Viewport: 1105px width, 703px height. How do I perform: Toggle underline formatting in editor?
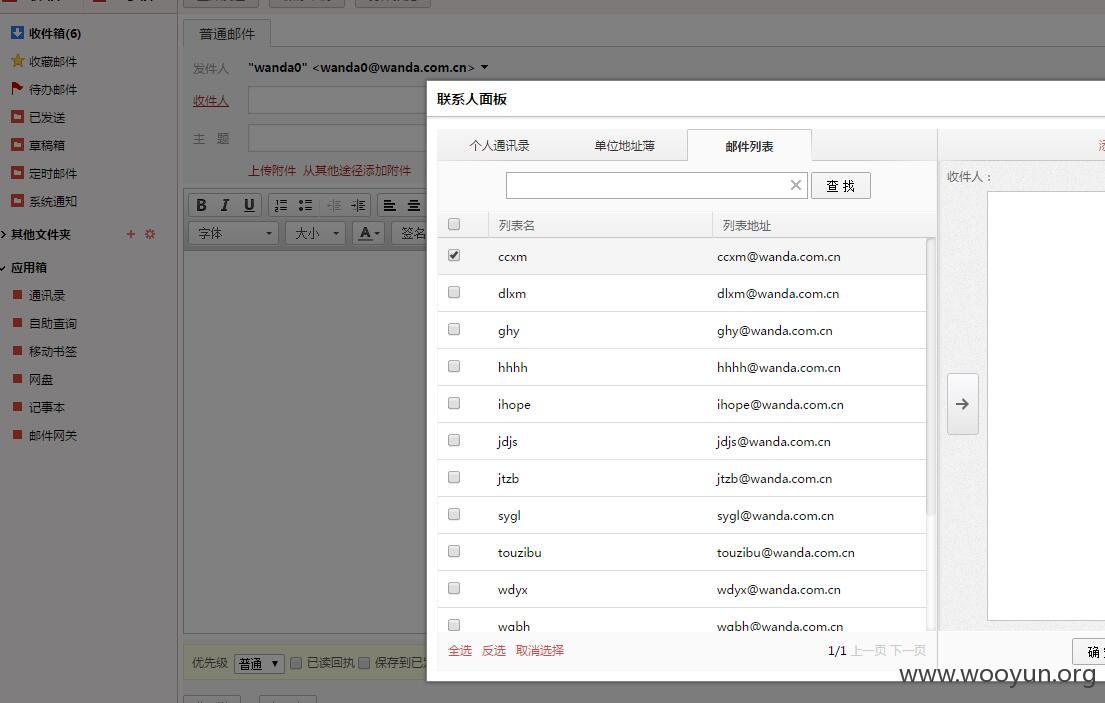[249, 205]
